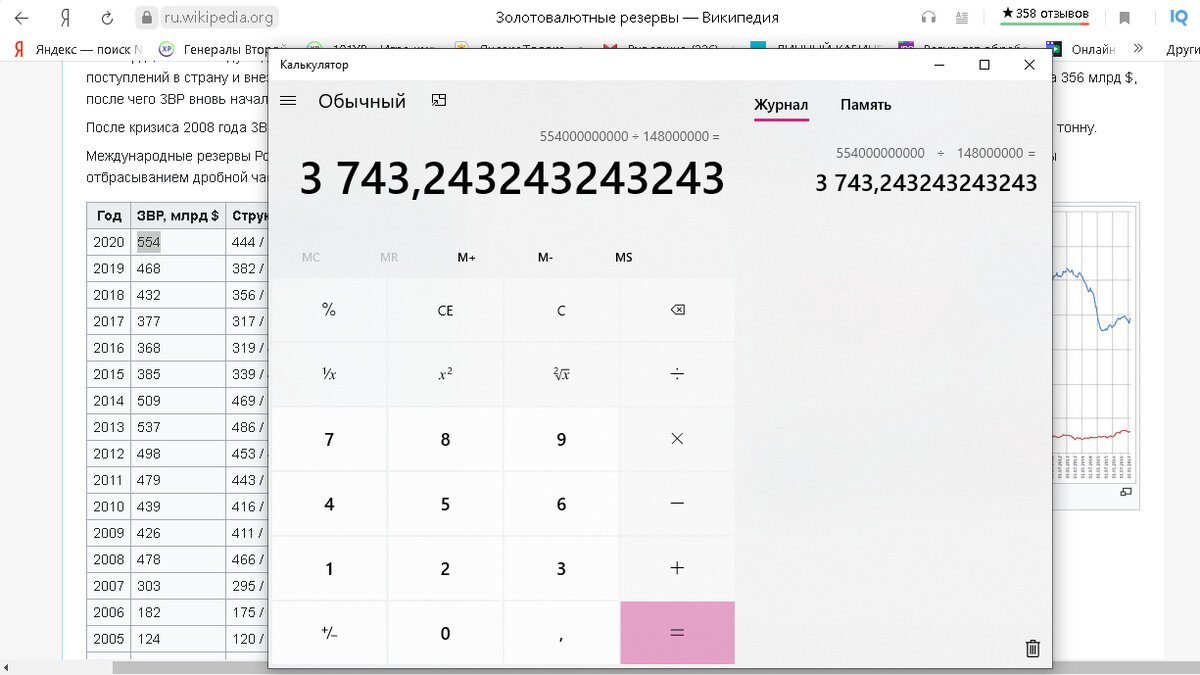This screenshot has width=1200, height=675.
Task: Click digit 3 on calculator keypad
Action: pyautogui.click(x=561, y=568)
